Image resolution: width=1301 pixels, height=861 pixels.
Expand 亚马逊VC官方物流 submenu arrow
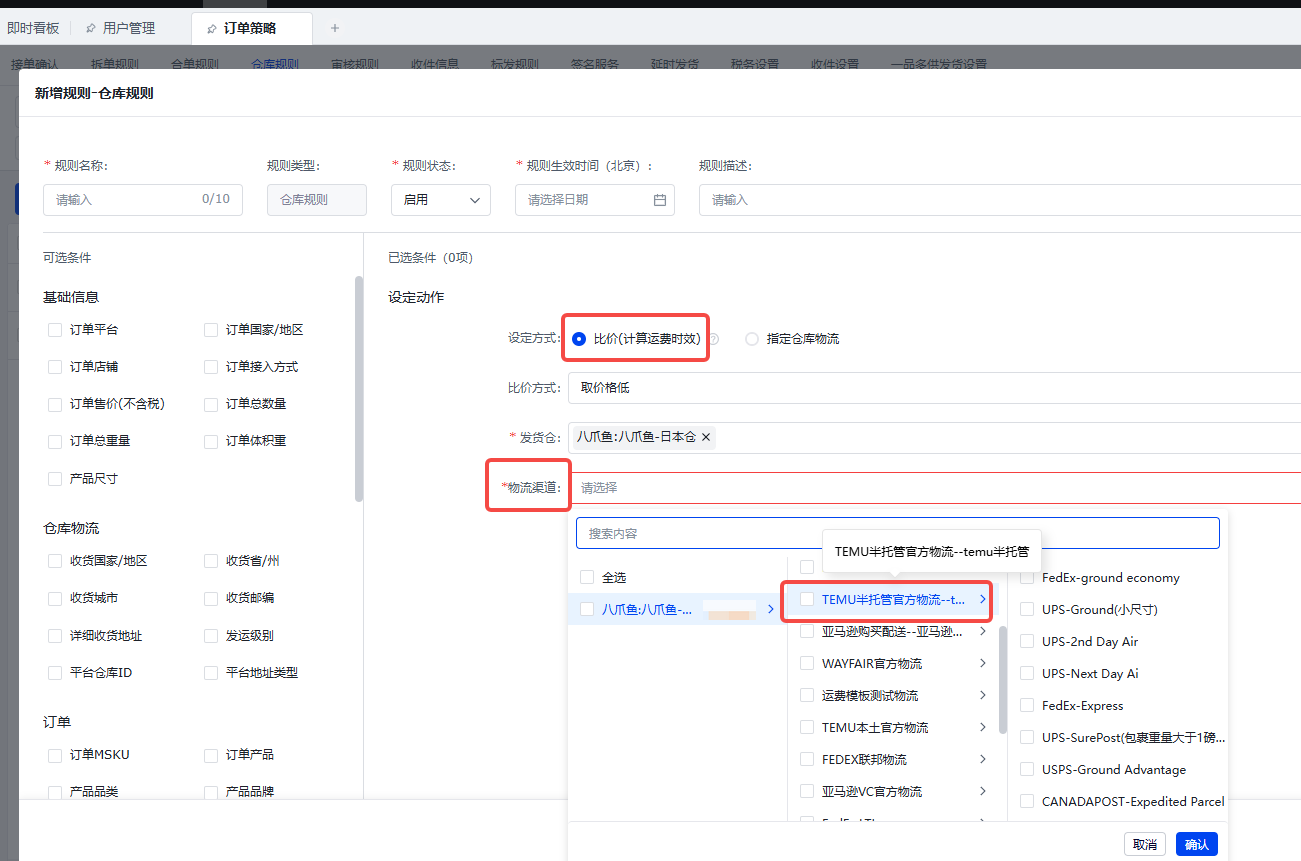pos(983,791)
